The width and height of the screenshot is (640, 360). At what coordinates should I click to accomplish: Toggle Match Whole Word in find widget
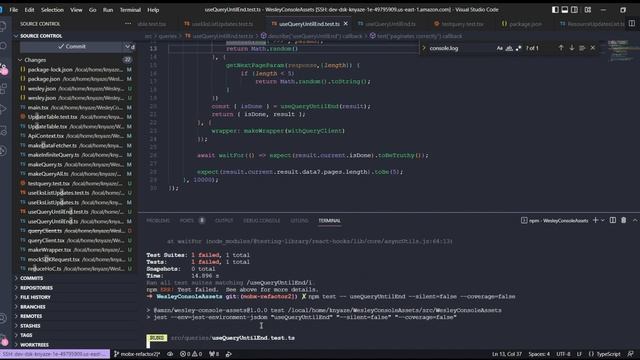pyautogui.click(x=509, y=48)
